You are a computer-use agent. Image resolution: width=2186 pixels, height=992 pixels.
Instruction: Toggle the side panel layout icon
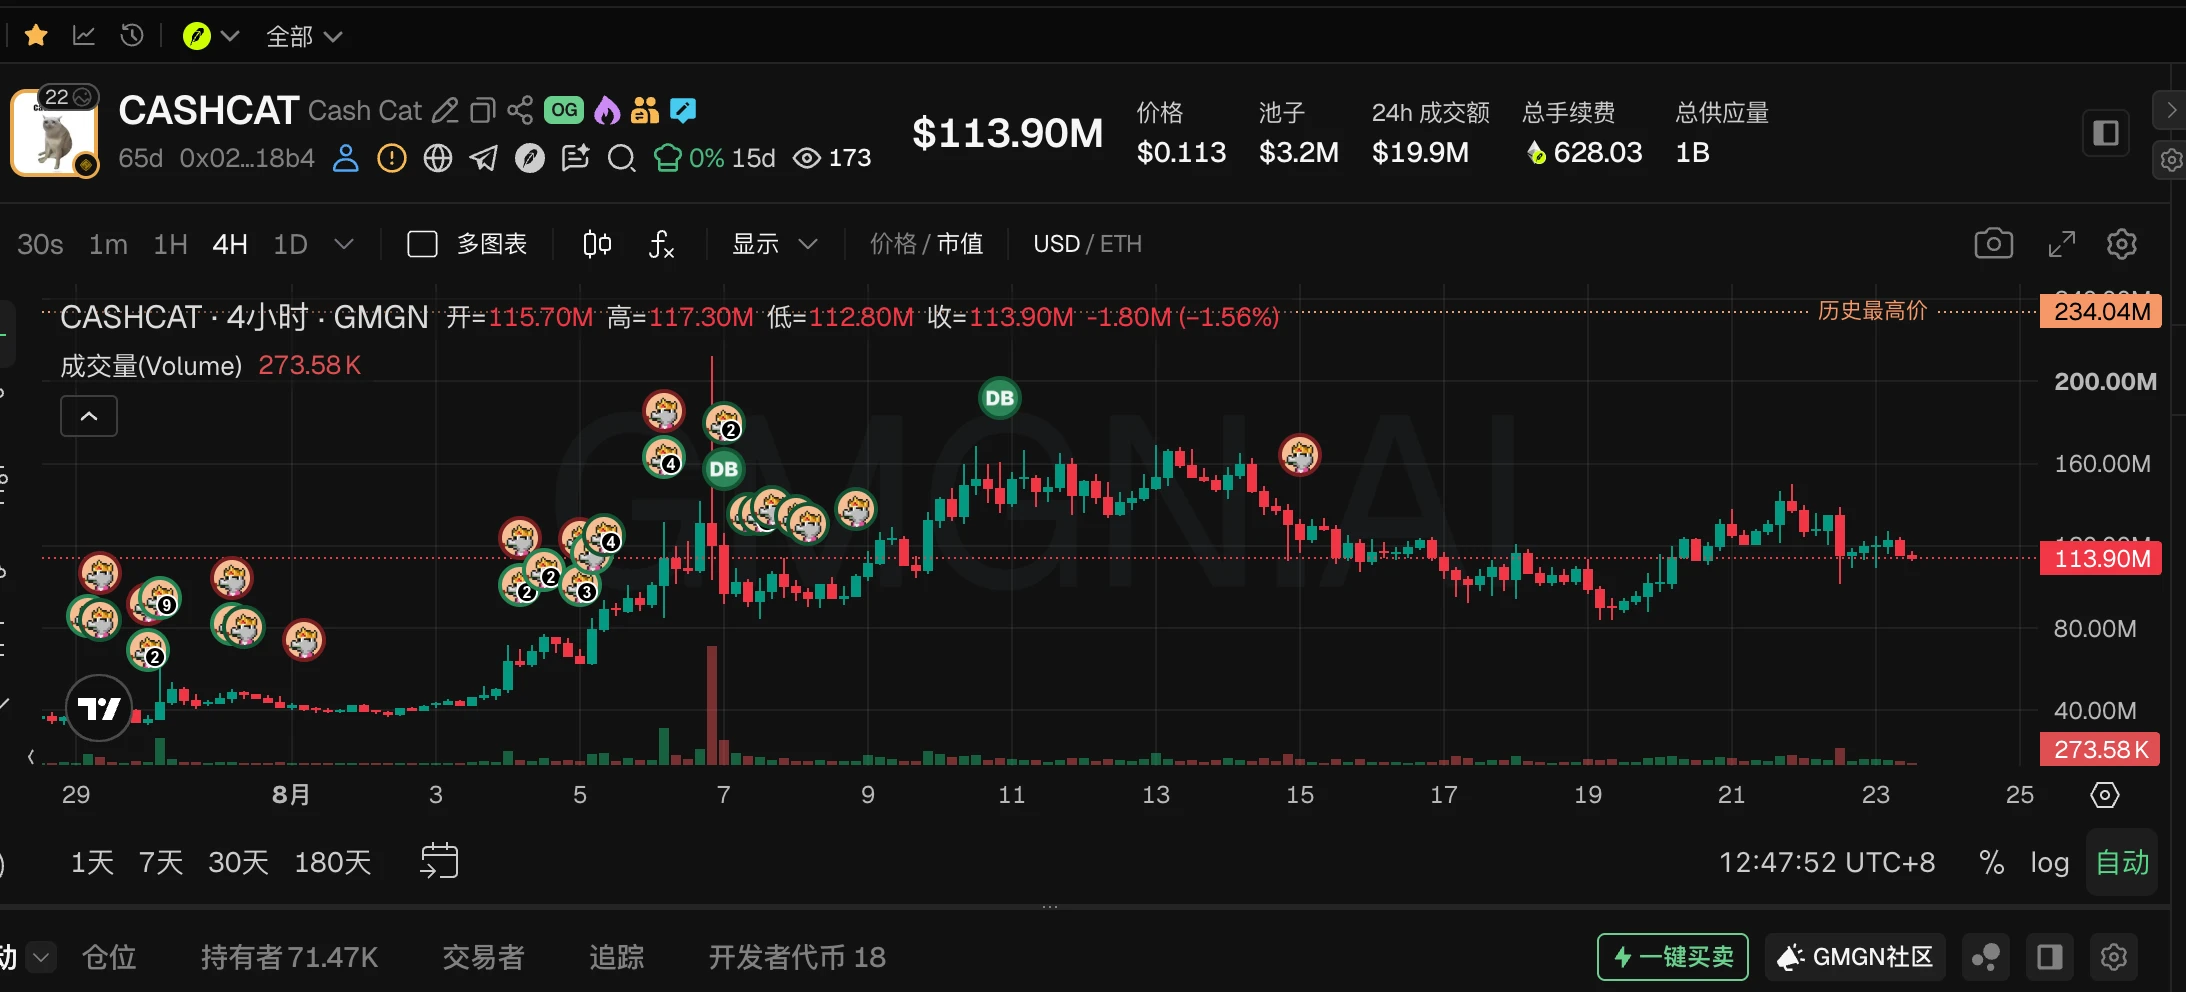click(x=2106, y=133)
